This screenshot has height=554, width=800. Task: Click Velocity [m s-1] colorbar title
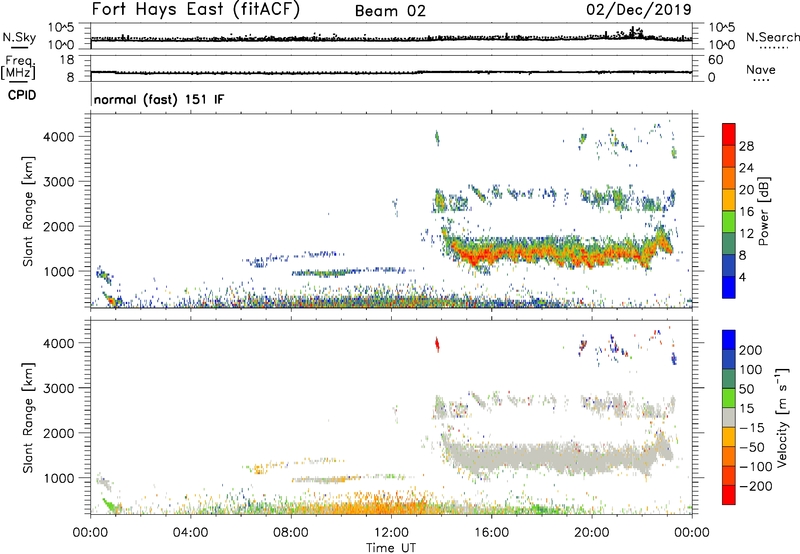(x=782, y=417)
